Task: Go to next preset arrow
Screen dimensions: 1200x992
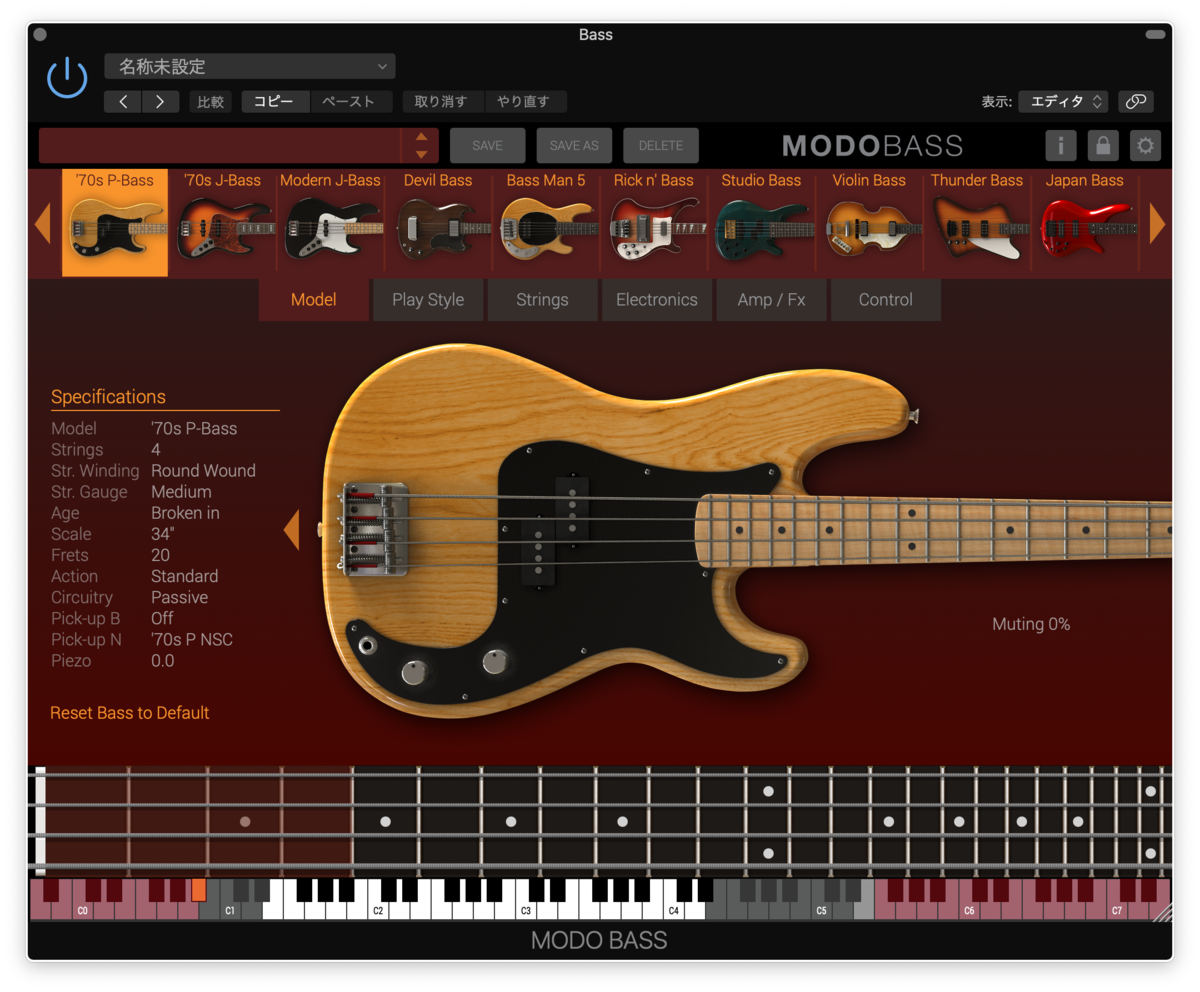Action: point(161,101)
